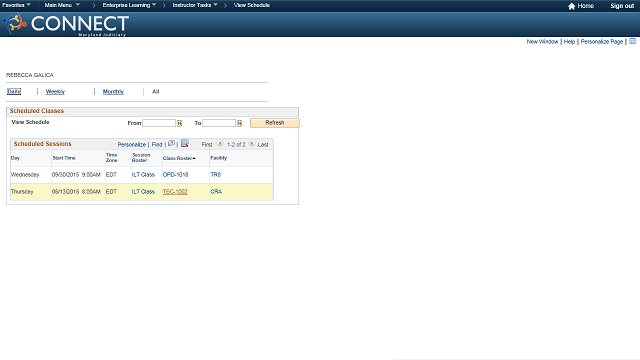This screenshot has width=640, height=360.
Task: Click the REBECCA GALICA name text
Action: 30,75
